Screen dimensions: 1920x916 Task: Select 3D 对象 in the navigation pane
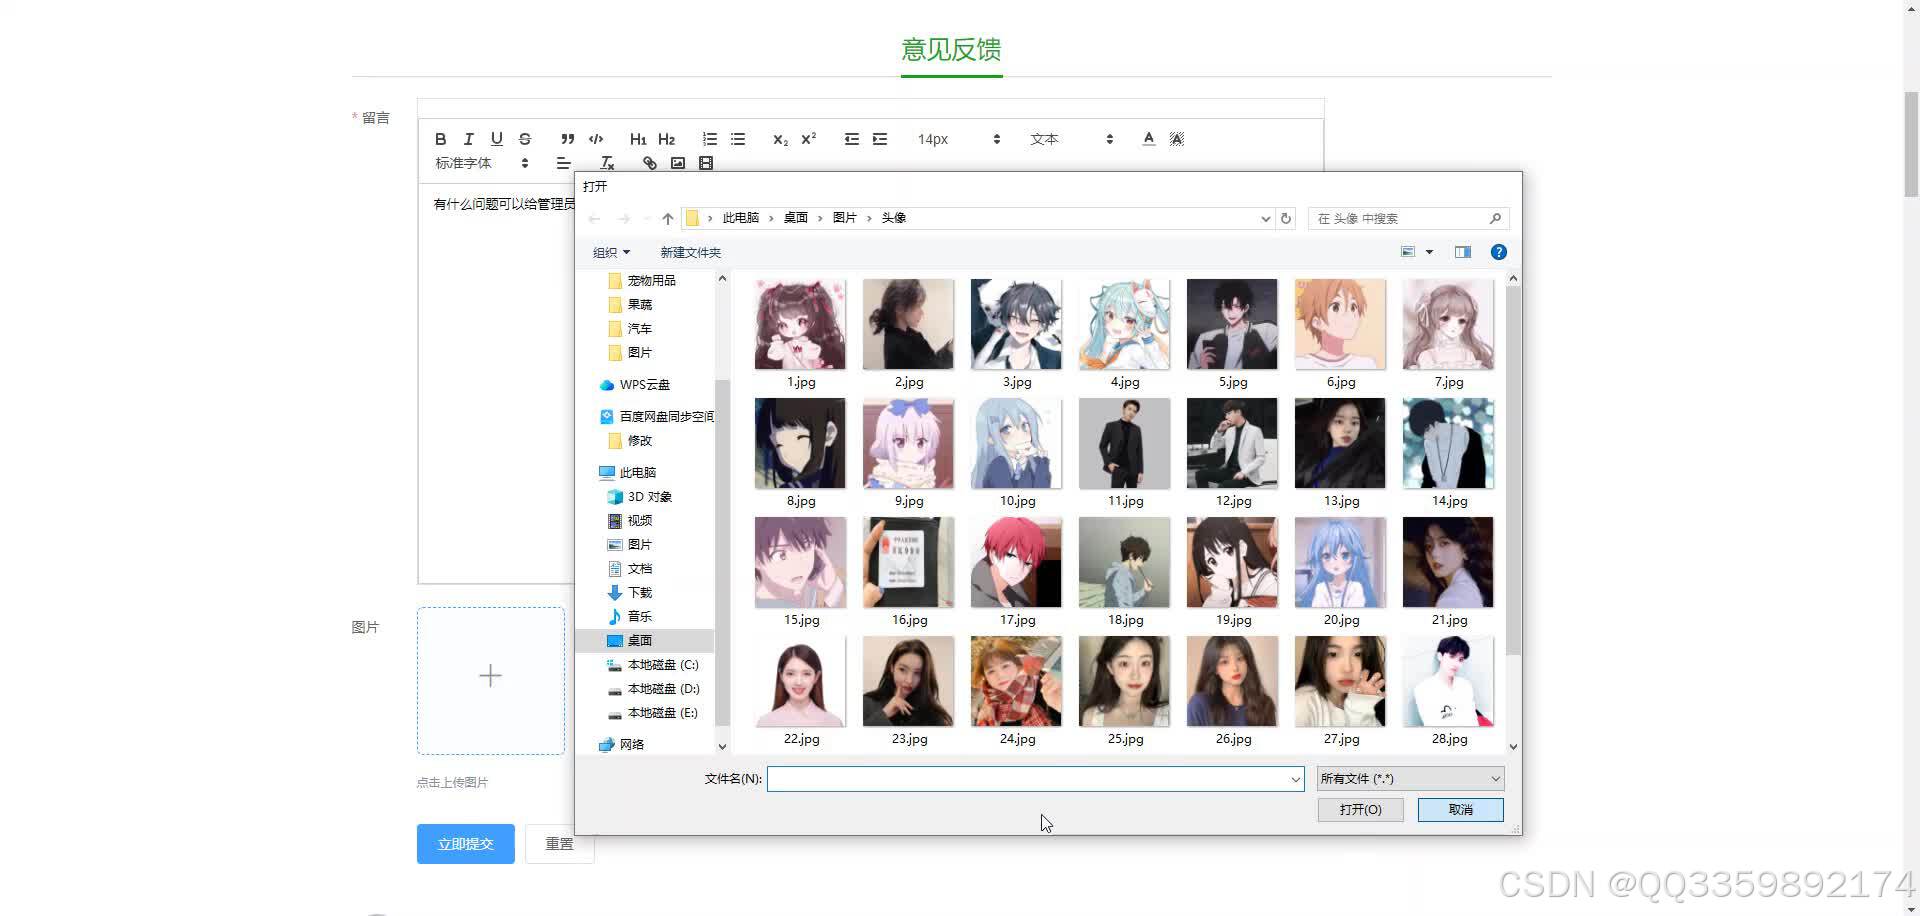(x=649, y=497)
